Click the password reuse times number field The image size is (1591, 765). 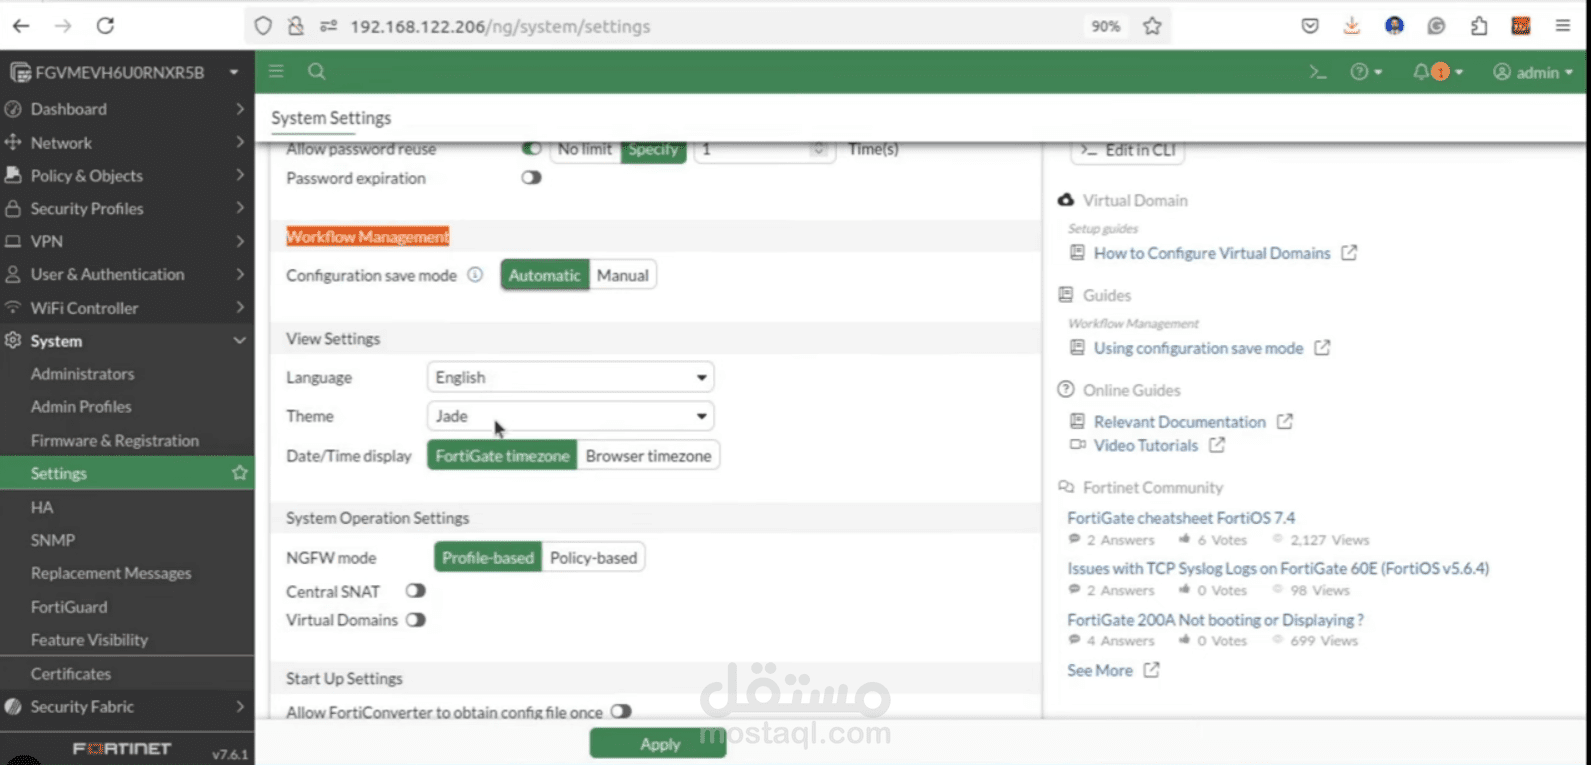763,149
